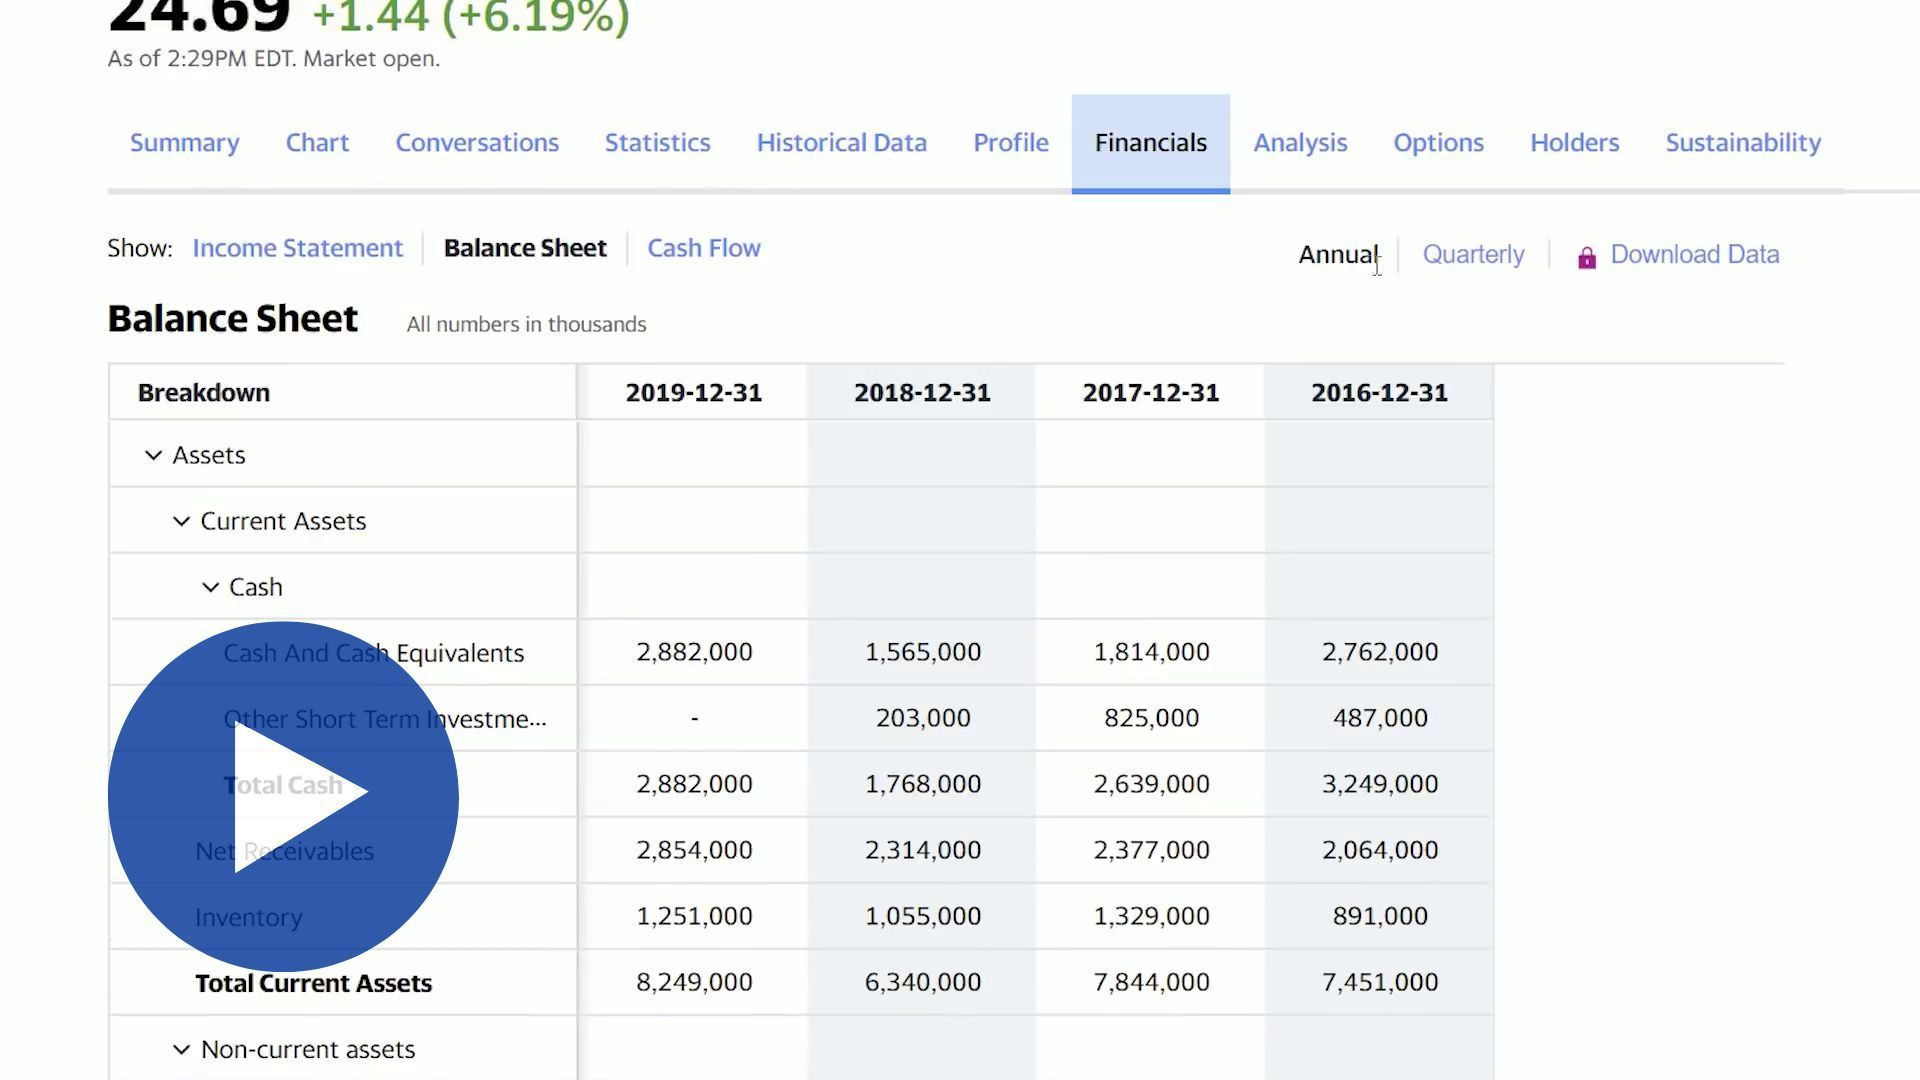Open the Summary tab
The height and width of the screenshot is (1080, 1920).
184,143
